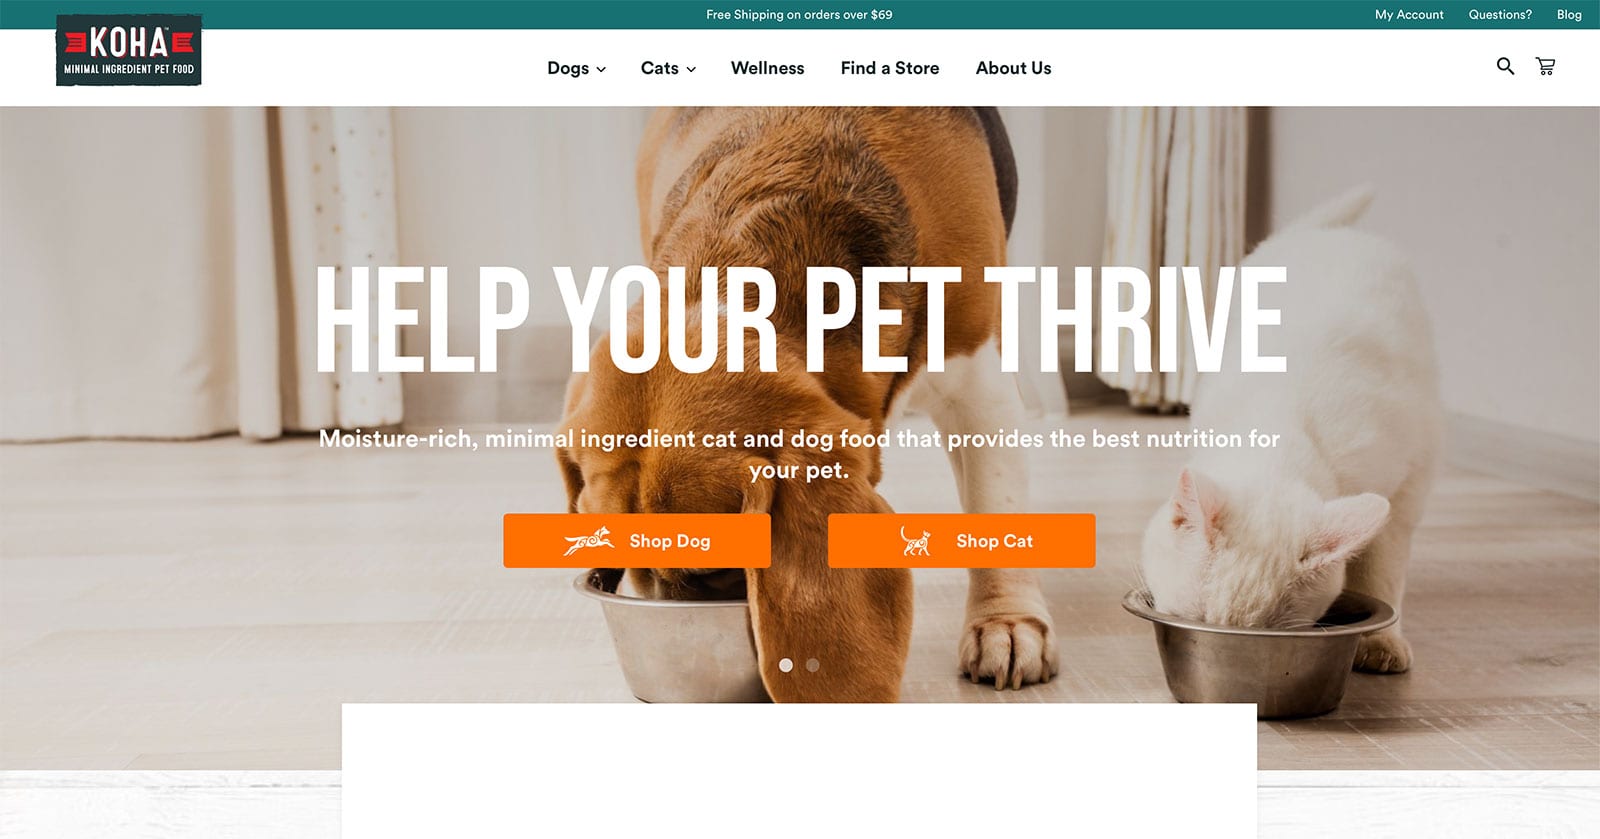Open the shopping cart icon
This screenshot has height=839, width=1600.
[1546, 66]
